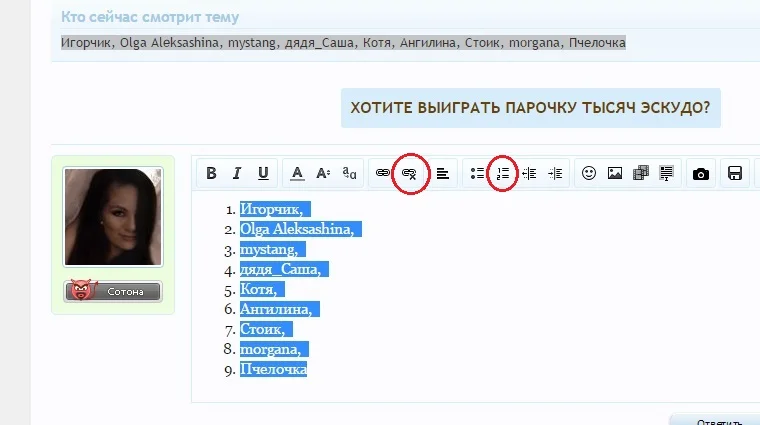Viewport: 760px width, 425px height.
Task: Click the Кто сейчас смотрит тему heading
Action: tap(150, 17)
